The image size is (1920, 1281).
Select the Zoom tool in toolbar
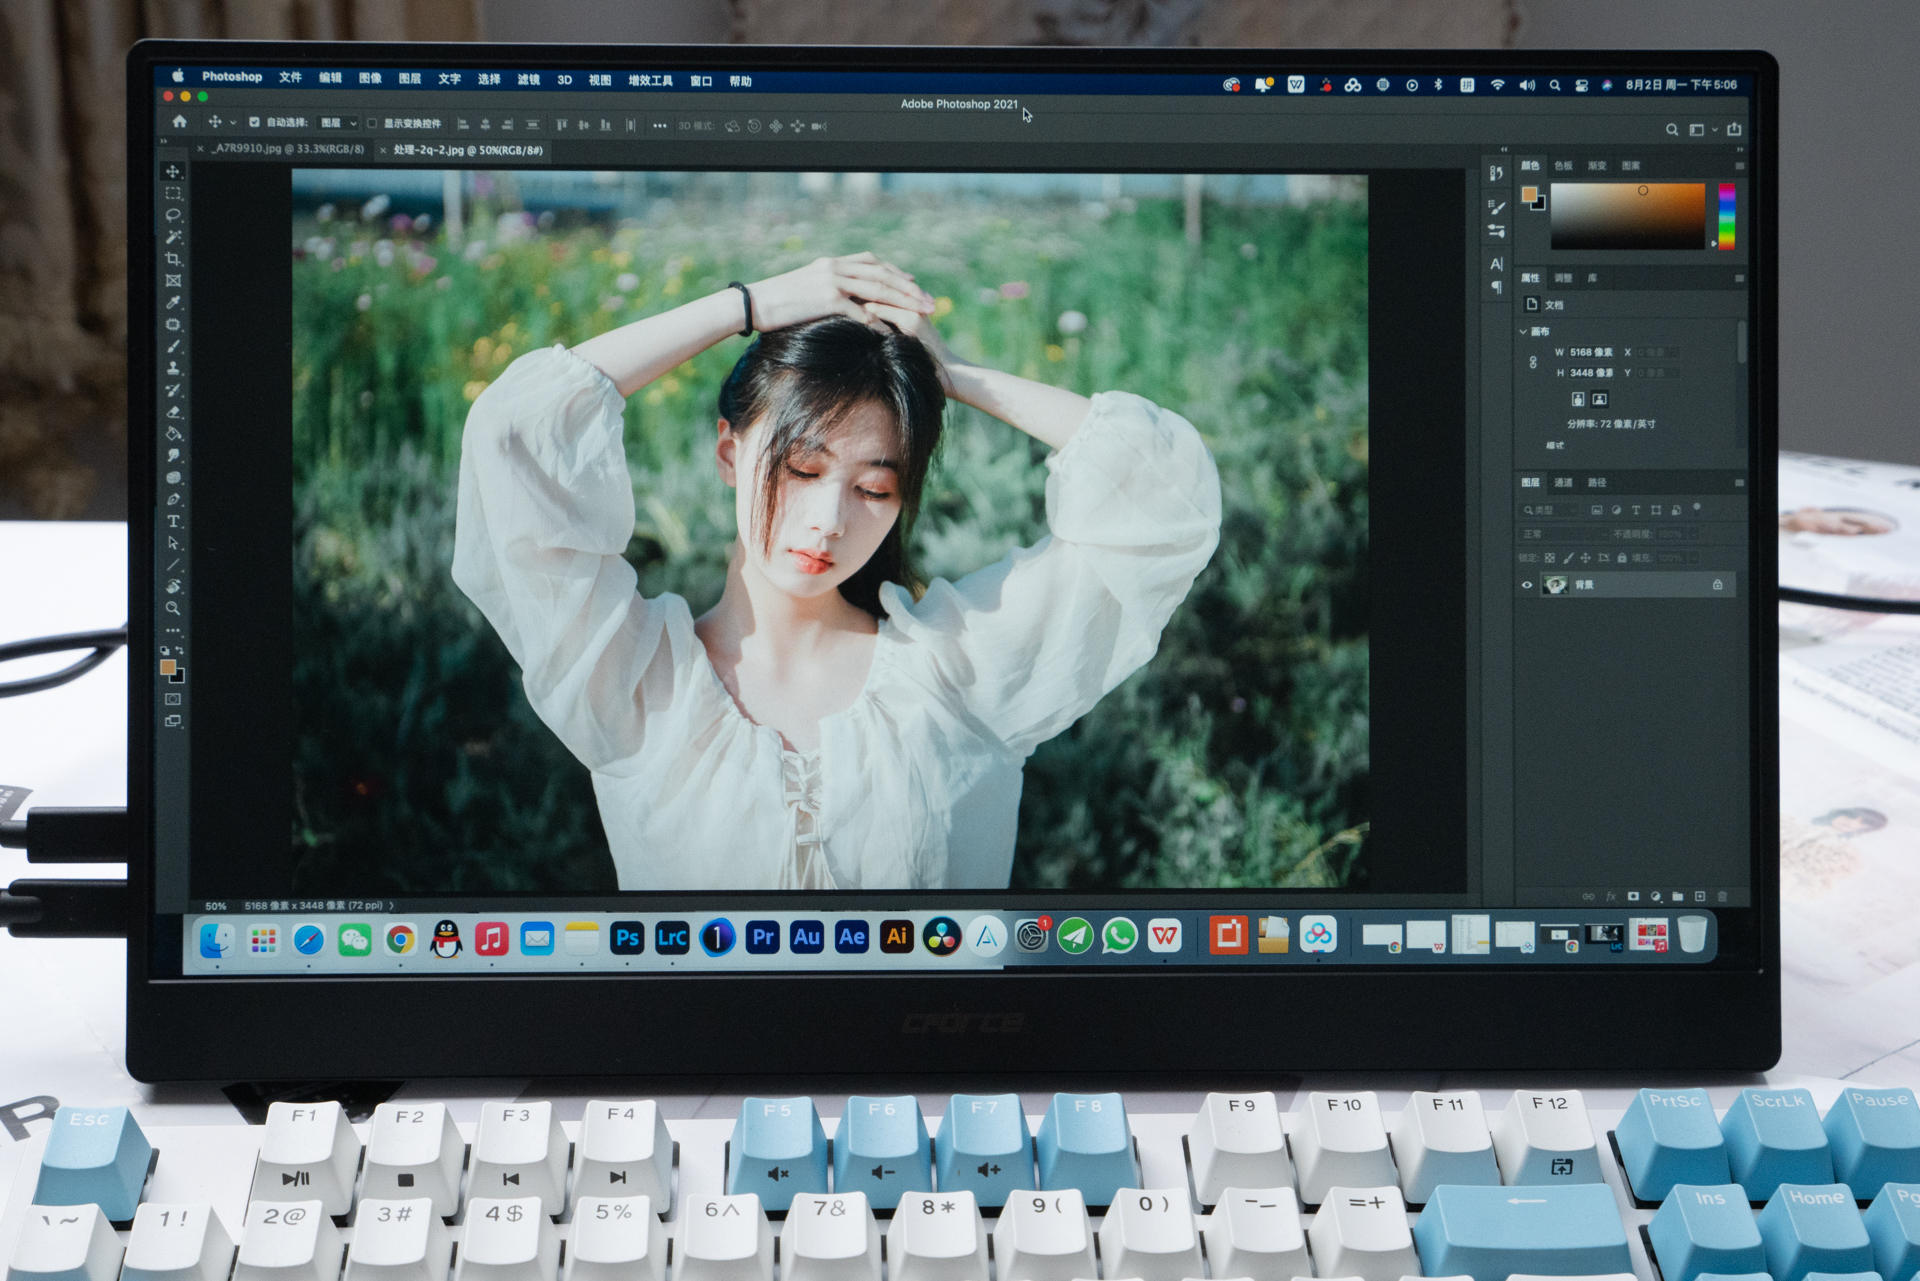pyautogui.click(x=173, y=608)
